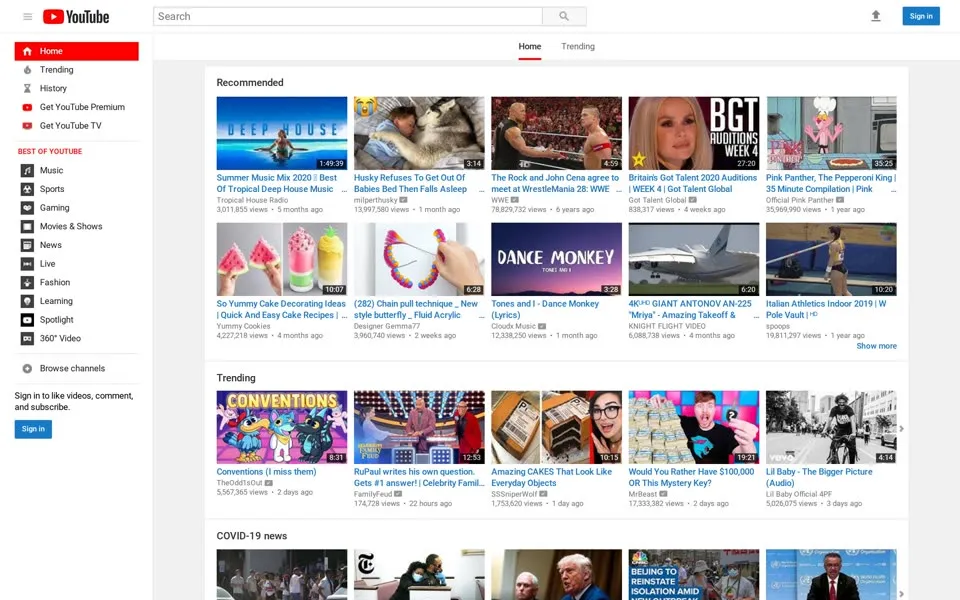
Task: Visit the MrBeast channel link
Action: click(642, 494)
